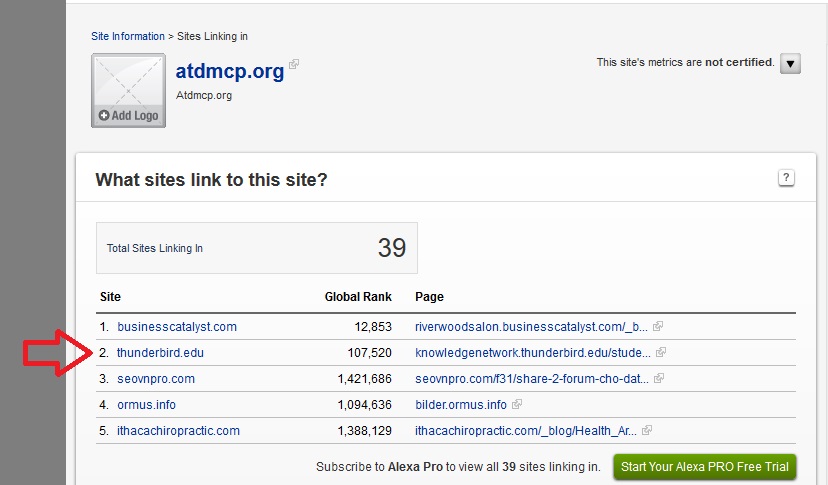Open external link icon next to atdmcp.org
Image resolution: width=828 pixels, height=485 pixels.
[x=294, y=64]
